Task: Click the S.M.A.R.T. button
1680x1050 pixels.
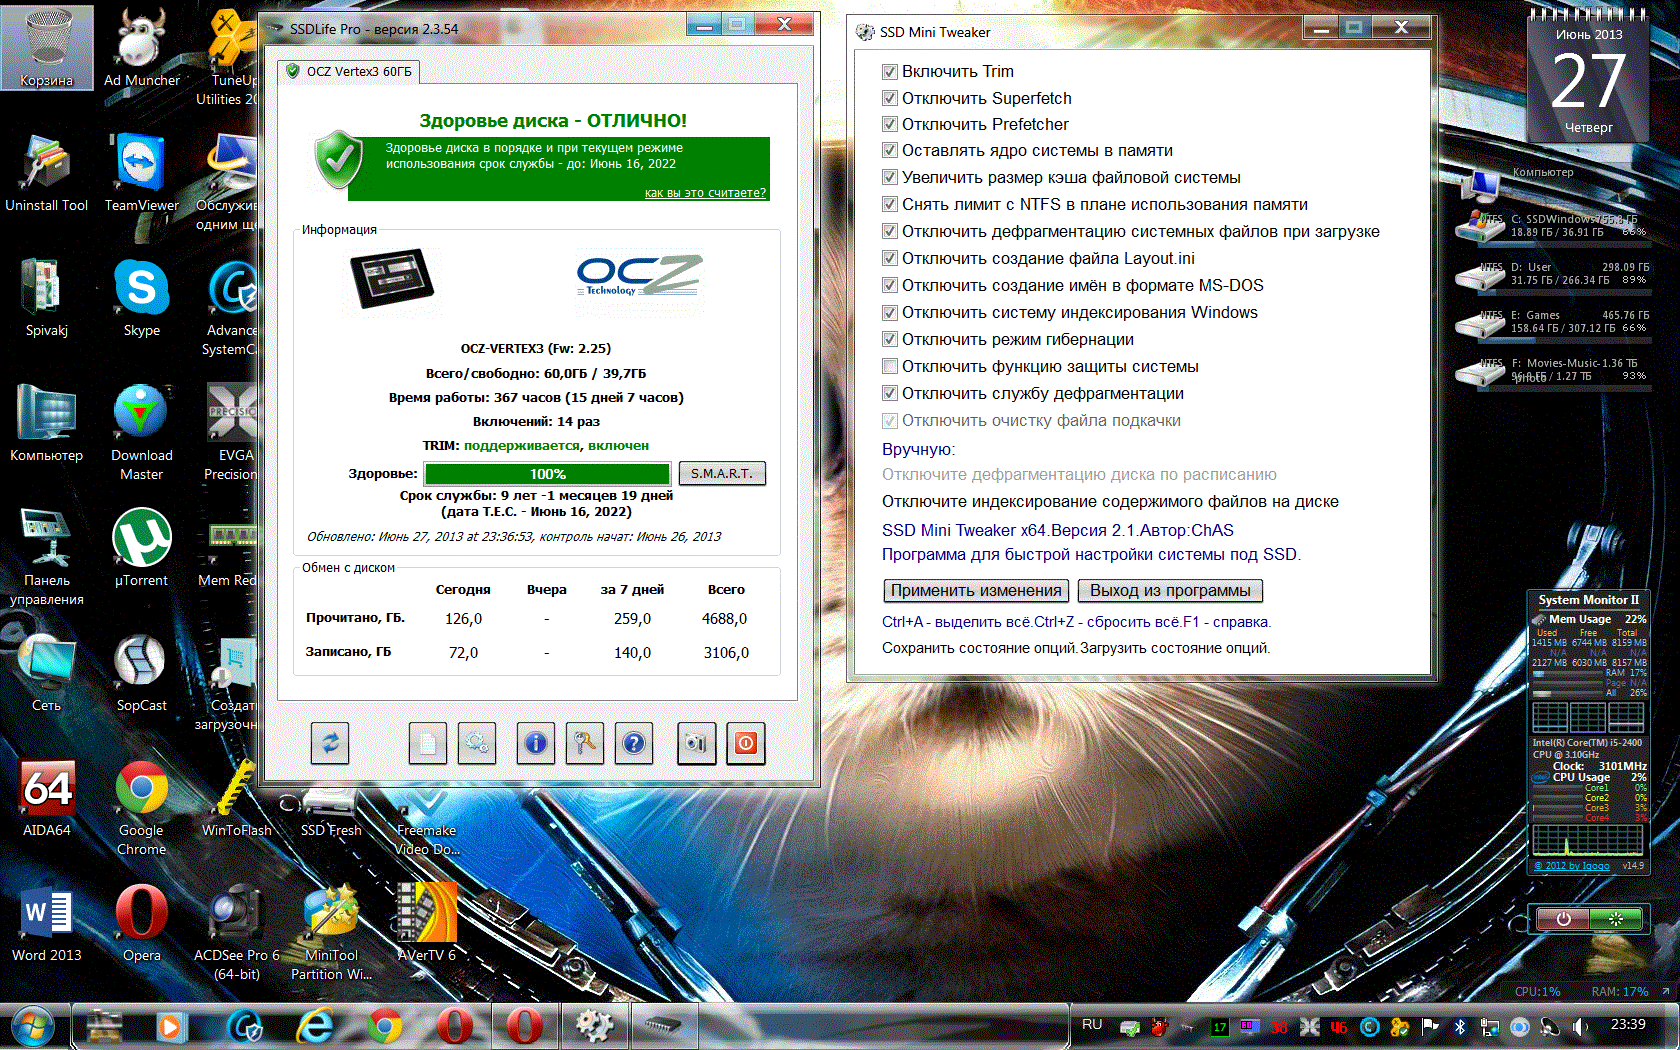Action: 722,473
